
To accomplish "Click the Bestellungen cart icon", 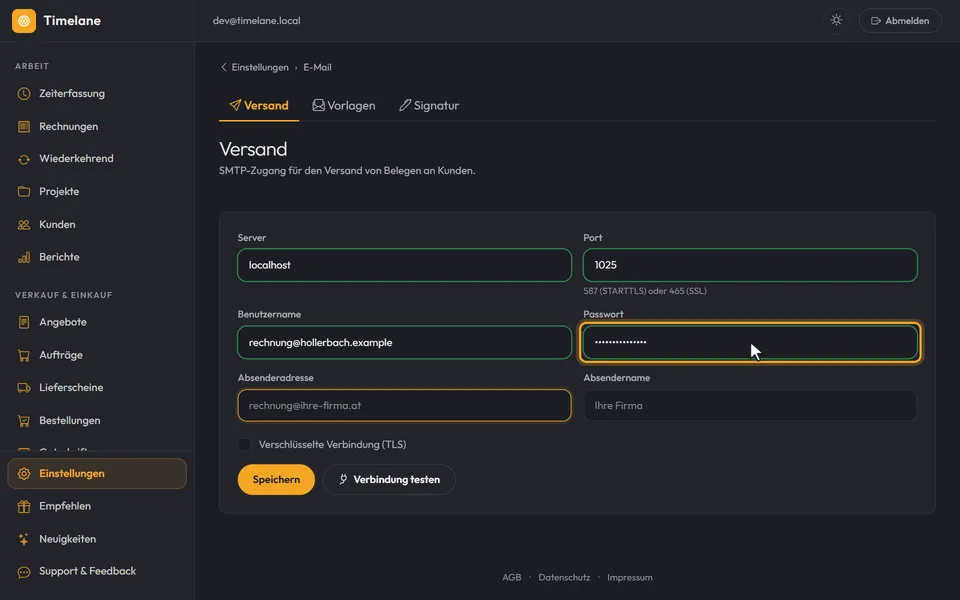I will (x=24, y=421).
